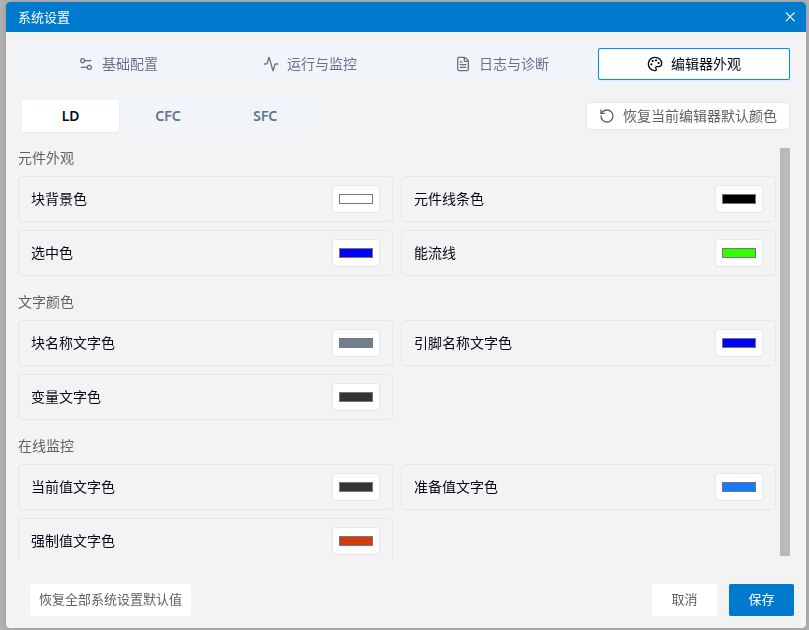Pick the 变量文字色 color swatch
The image size is (809, 630).
pyautogui.click(x=356, y=397)
